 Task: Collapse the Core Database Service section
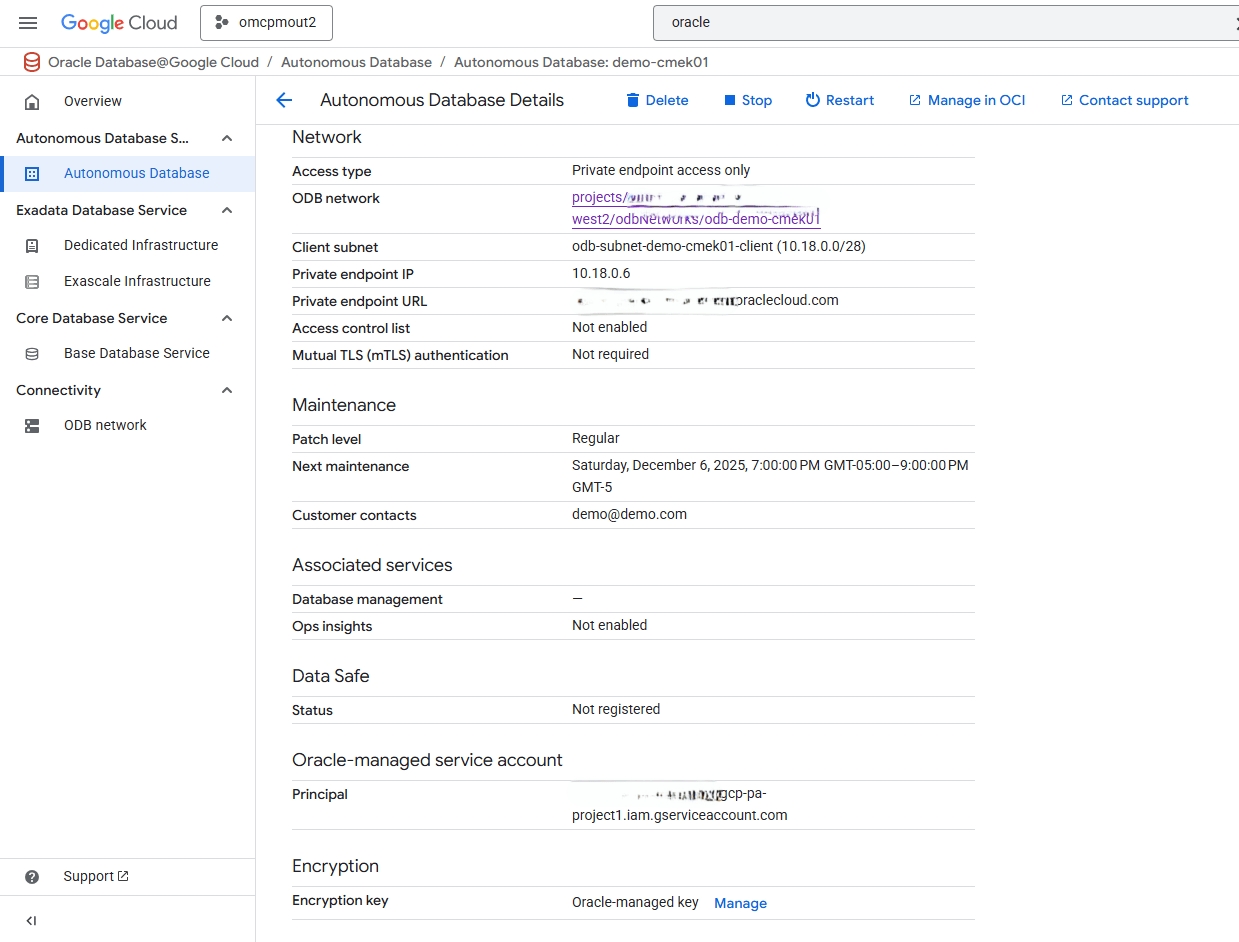[x=226, y=318]
